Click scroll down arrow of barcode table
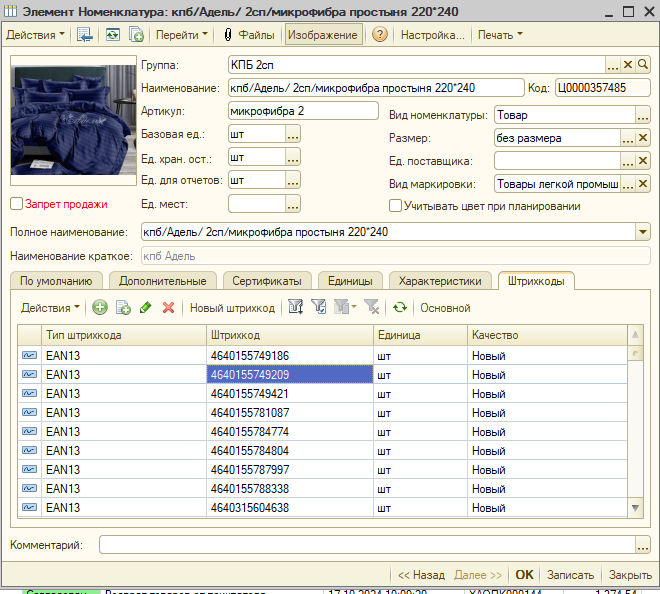 [x=635, y=508]
